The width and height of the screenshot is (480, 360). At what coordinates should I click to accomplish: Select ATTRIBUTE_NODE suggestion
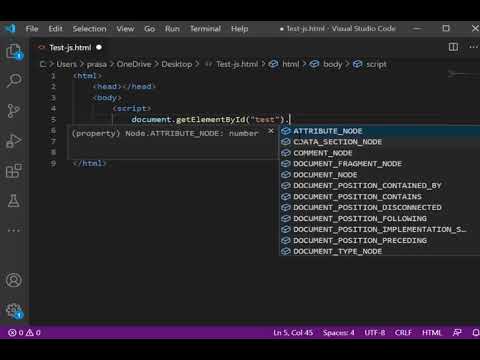click(x=379, y=131)
